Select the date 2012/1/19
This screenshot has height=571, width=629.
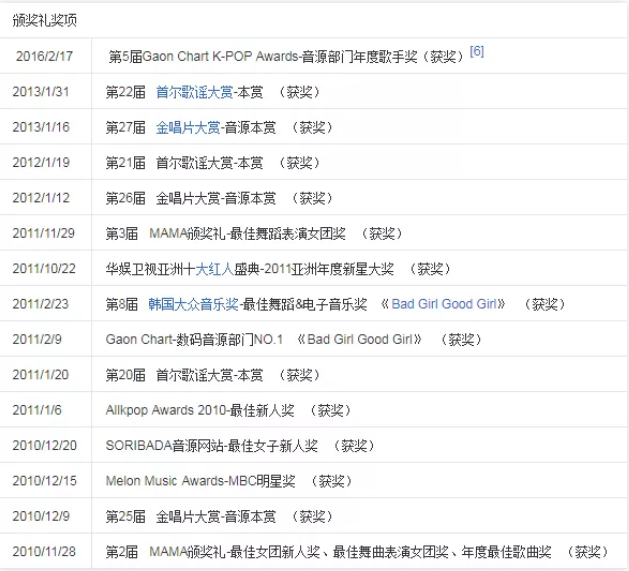(x=41, y=163)
